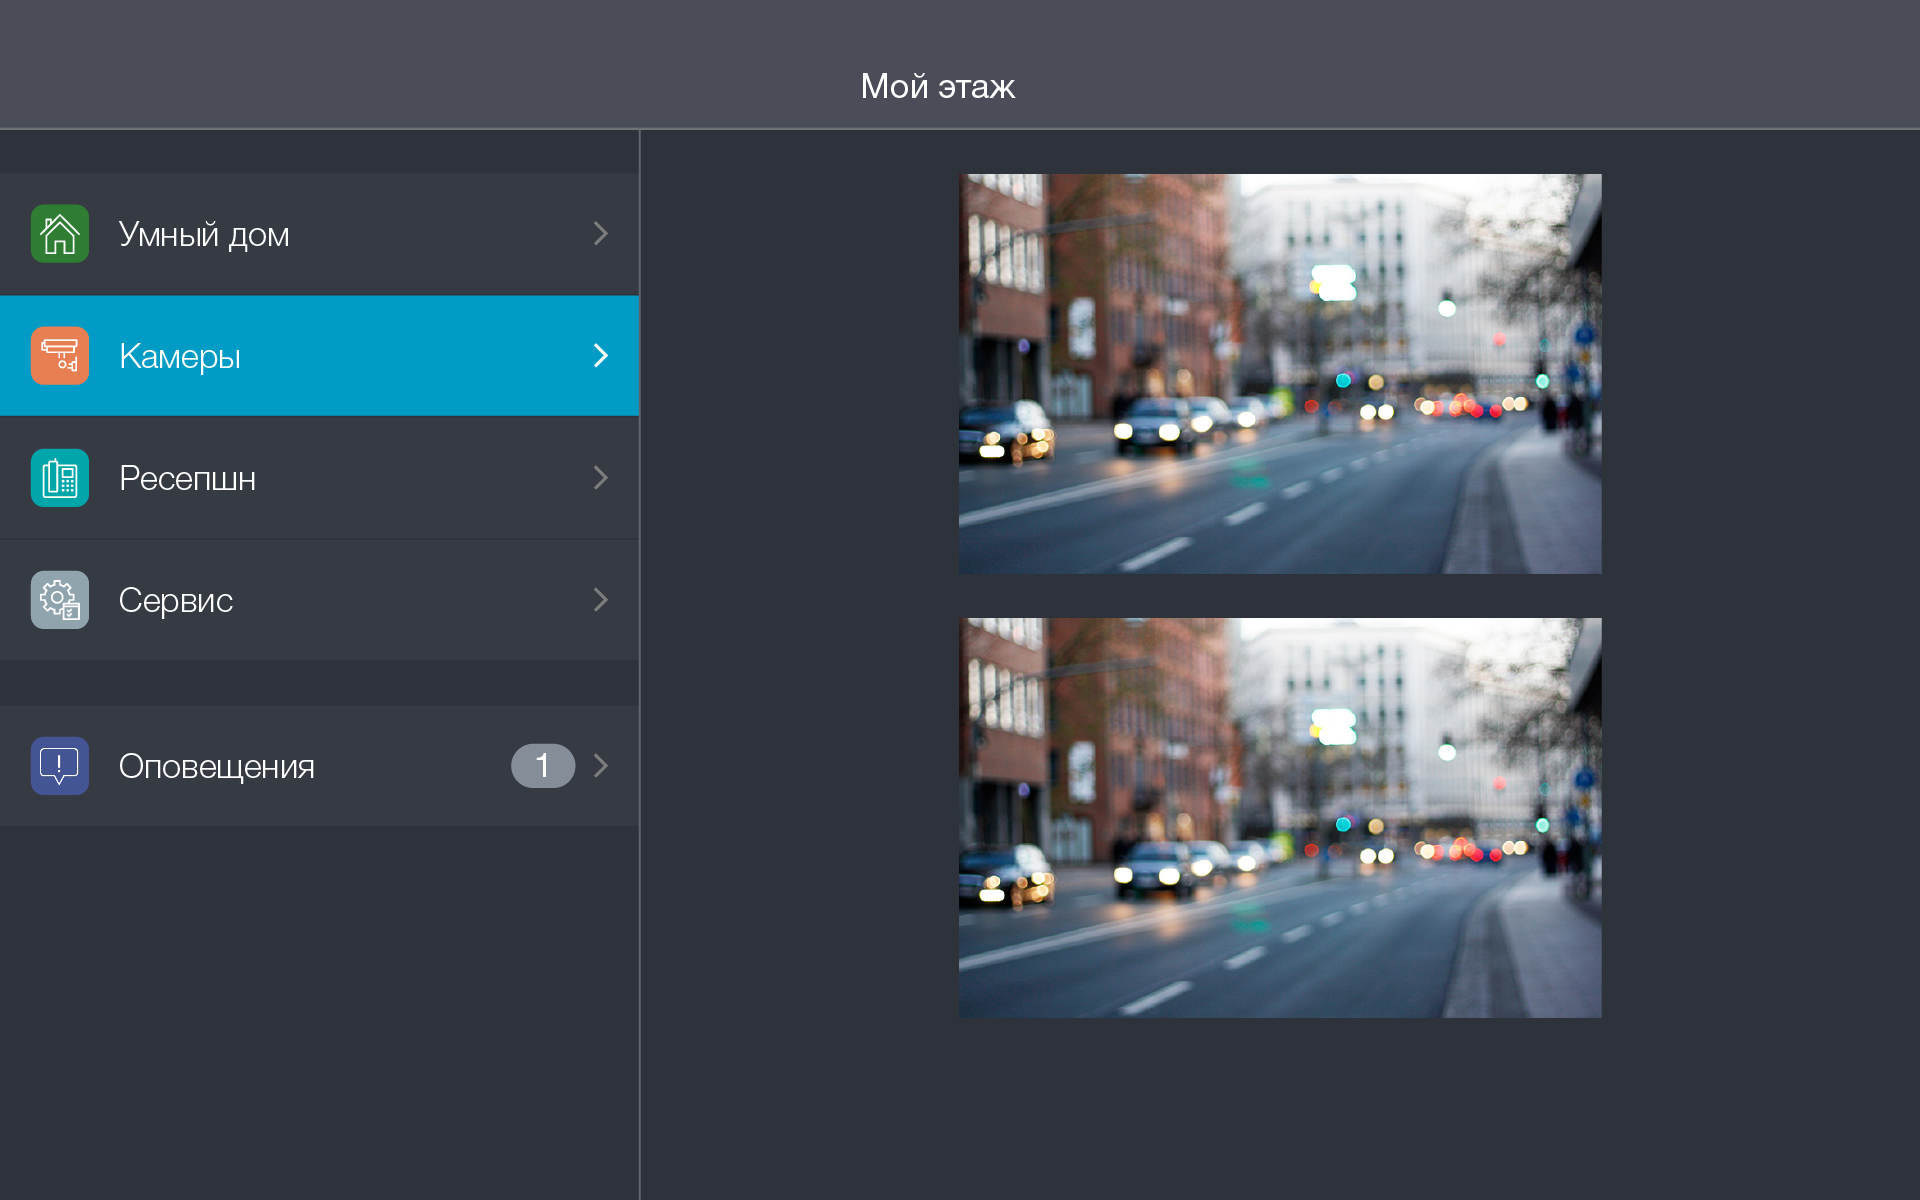Click the green Smart Home house icon
Screen dimensions: 1920x1200
60,234
